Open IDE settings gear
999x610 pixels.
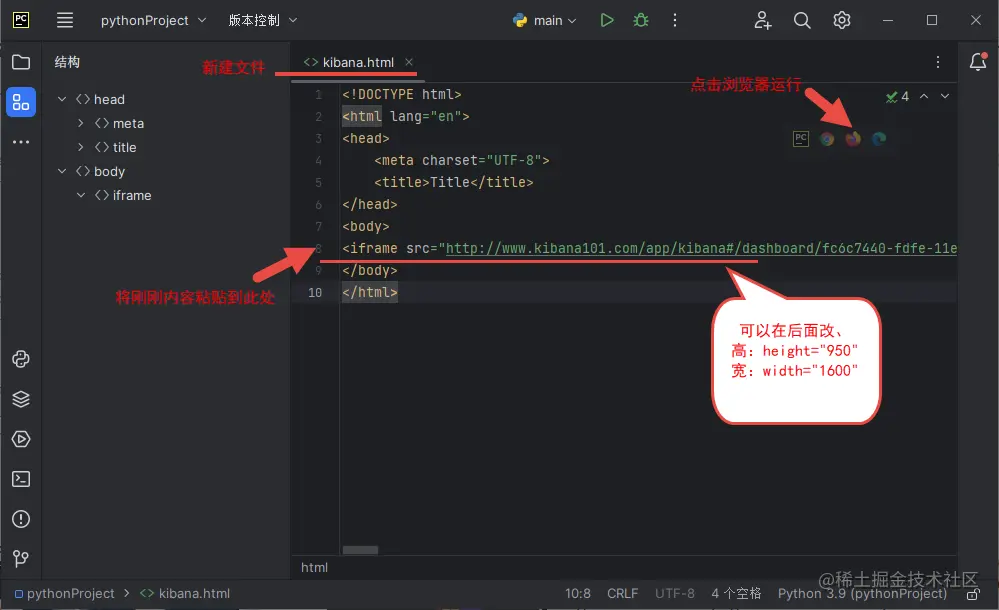click(842, 20)
